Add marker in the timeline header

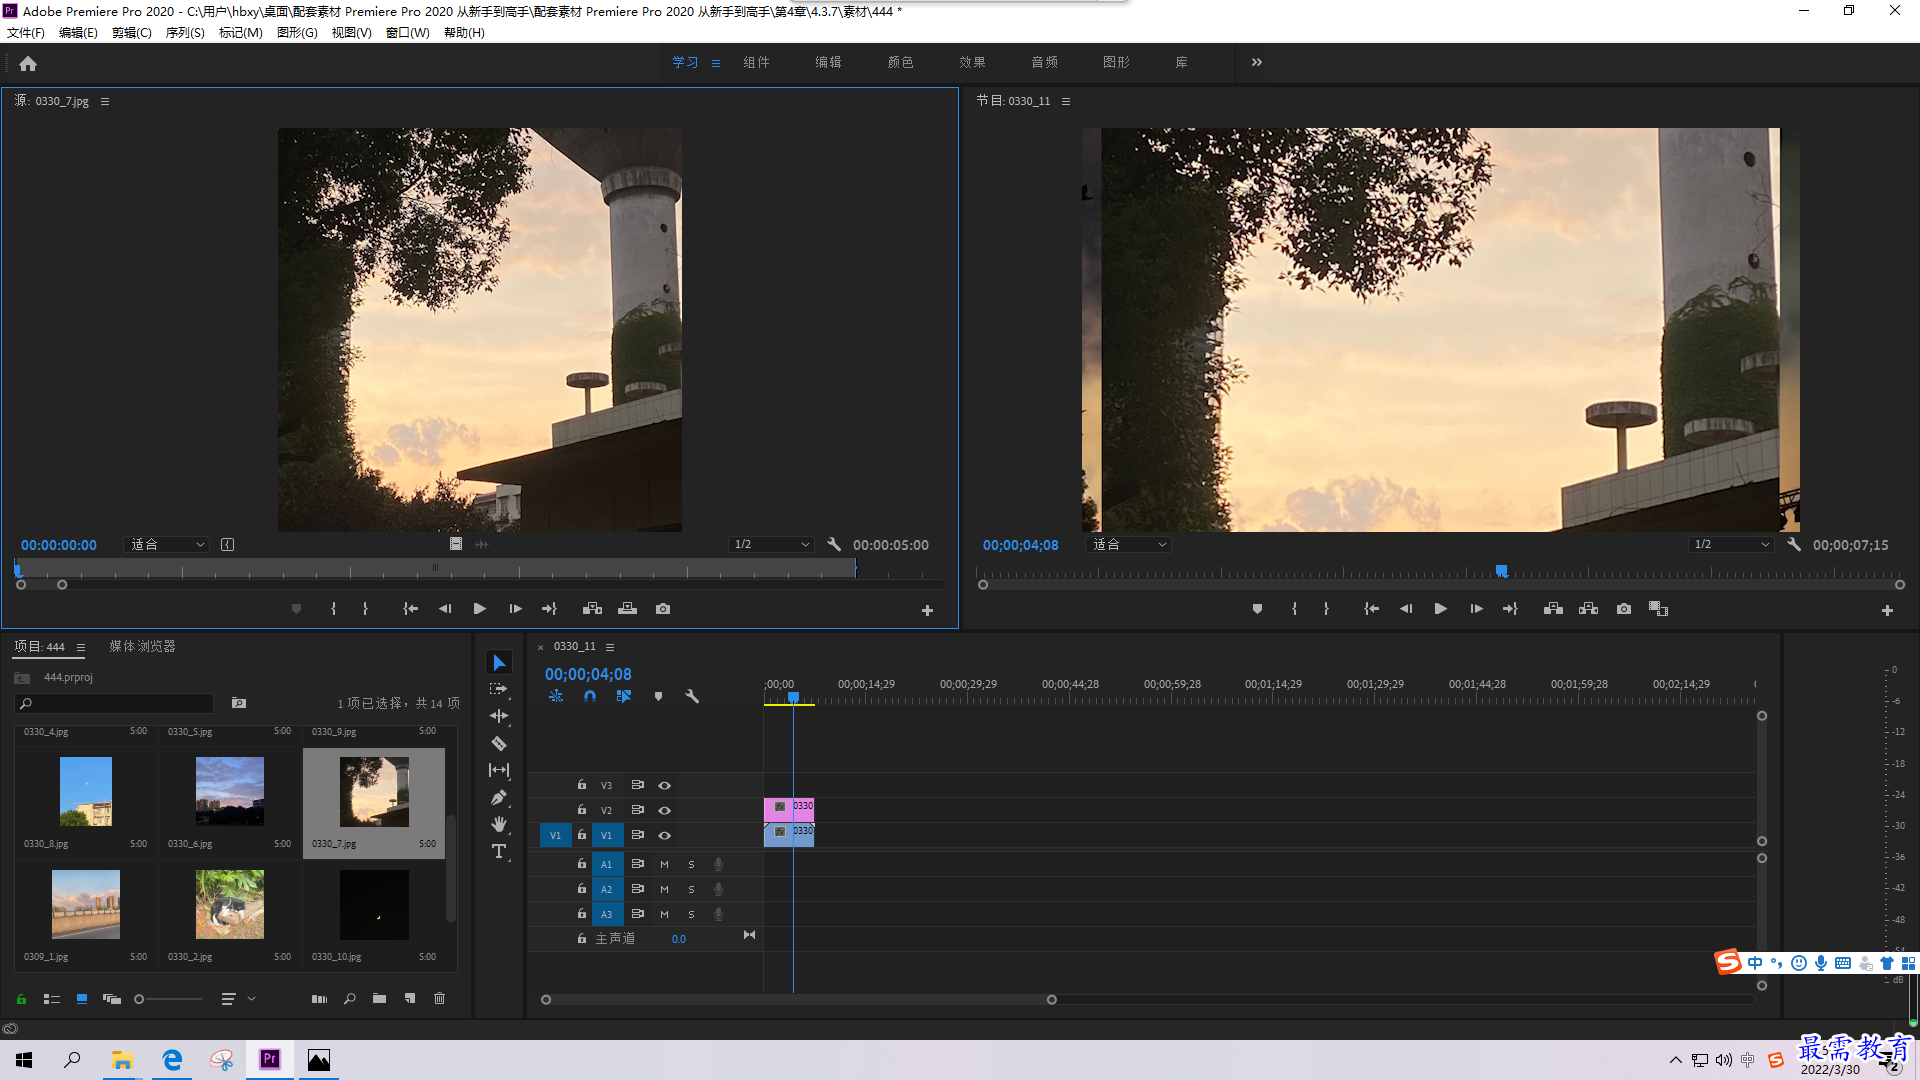(x=658, y=696)
